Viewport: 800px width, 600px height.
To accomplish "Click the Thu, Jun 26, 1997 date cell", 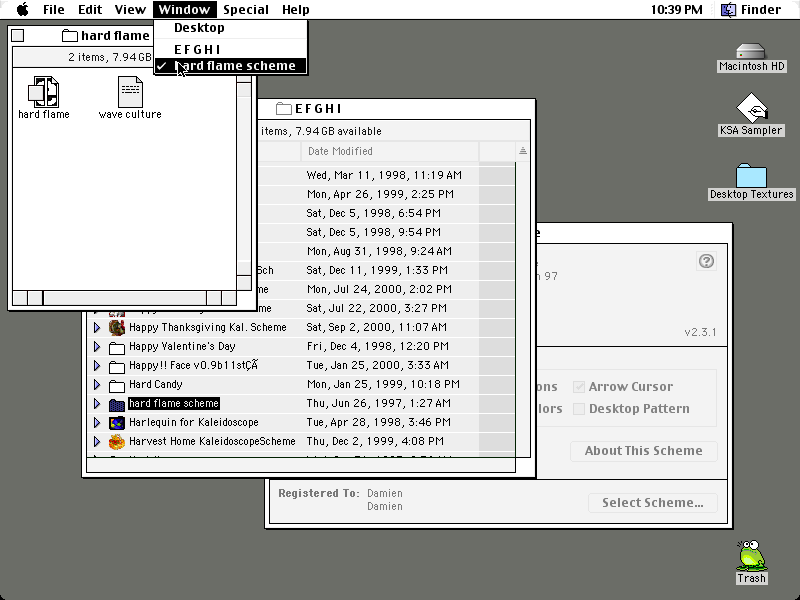I will pos(379,404).
